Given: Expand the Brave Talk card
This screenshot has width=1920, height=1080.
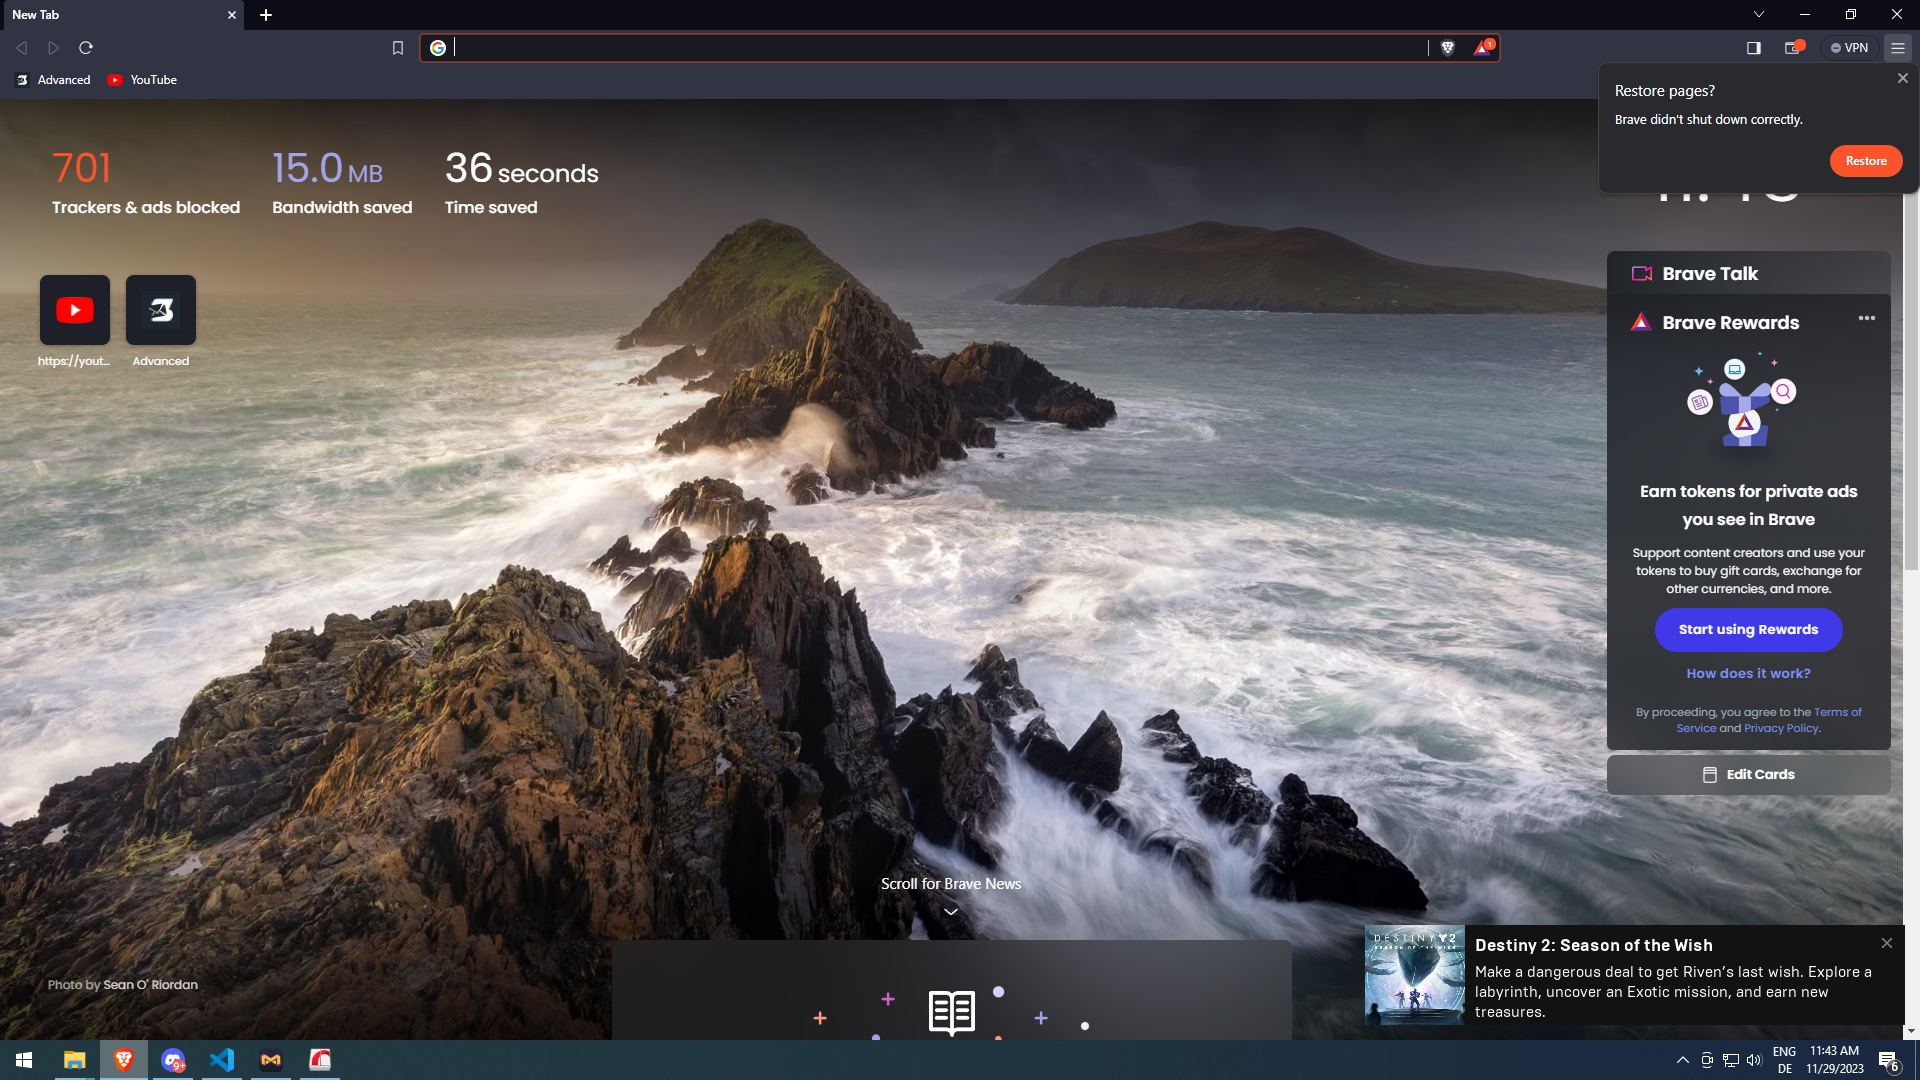Looking at the screenshot, I should (1709, 273).
